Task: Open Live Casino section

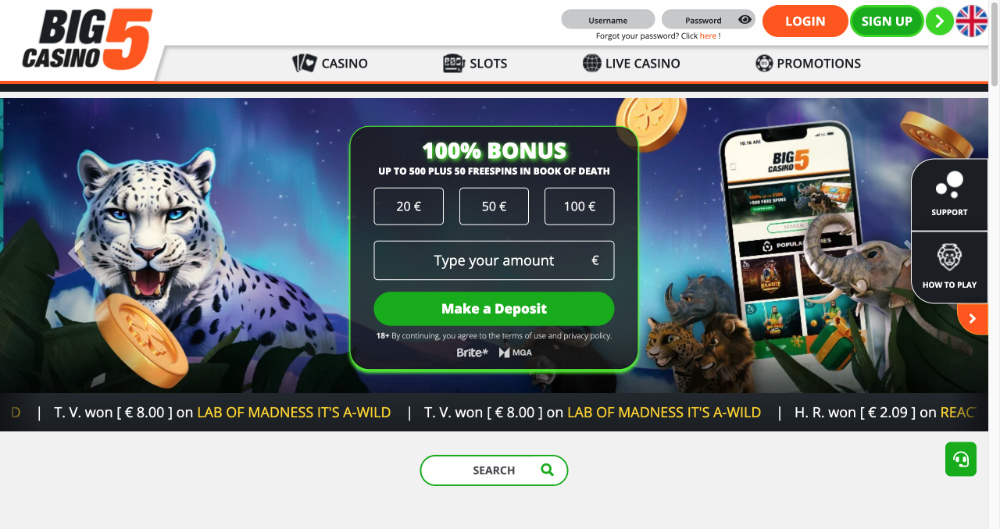Action: (631, 63)
